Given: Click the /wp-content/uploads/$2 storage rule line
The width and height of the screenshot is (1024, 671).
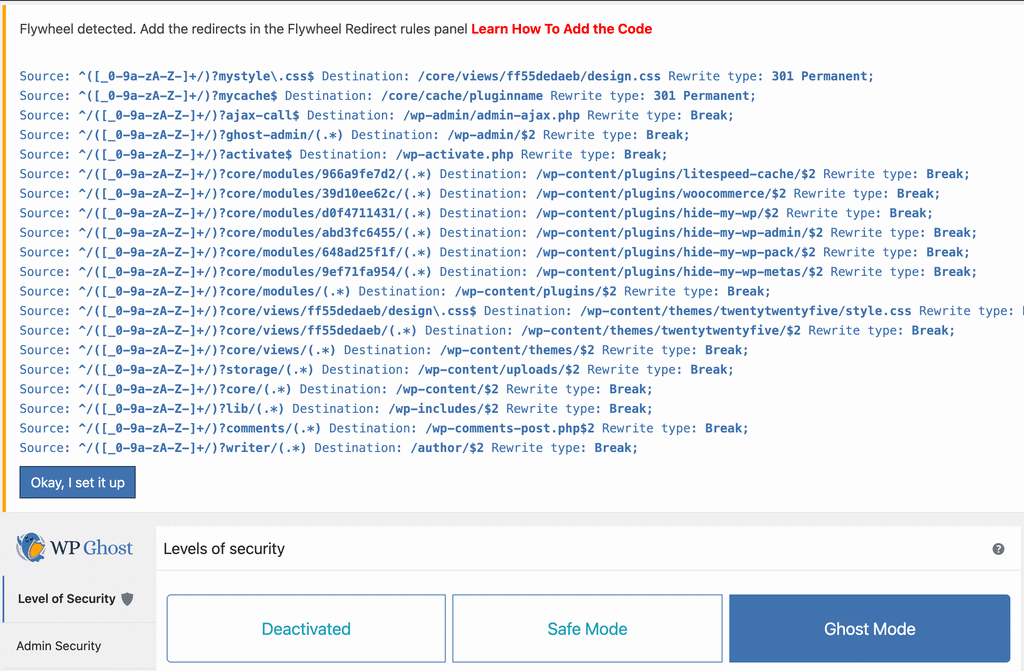Looking at the screenshot, I should click(x=376, y=370).
